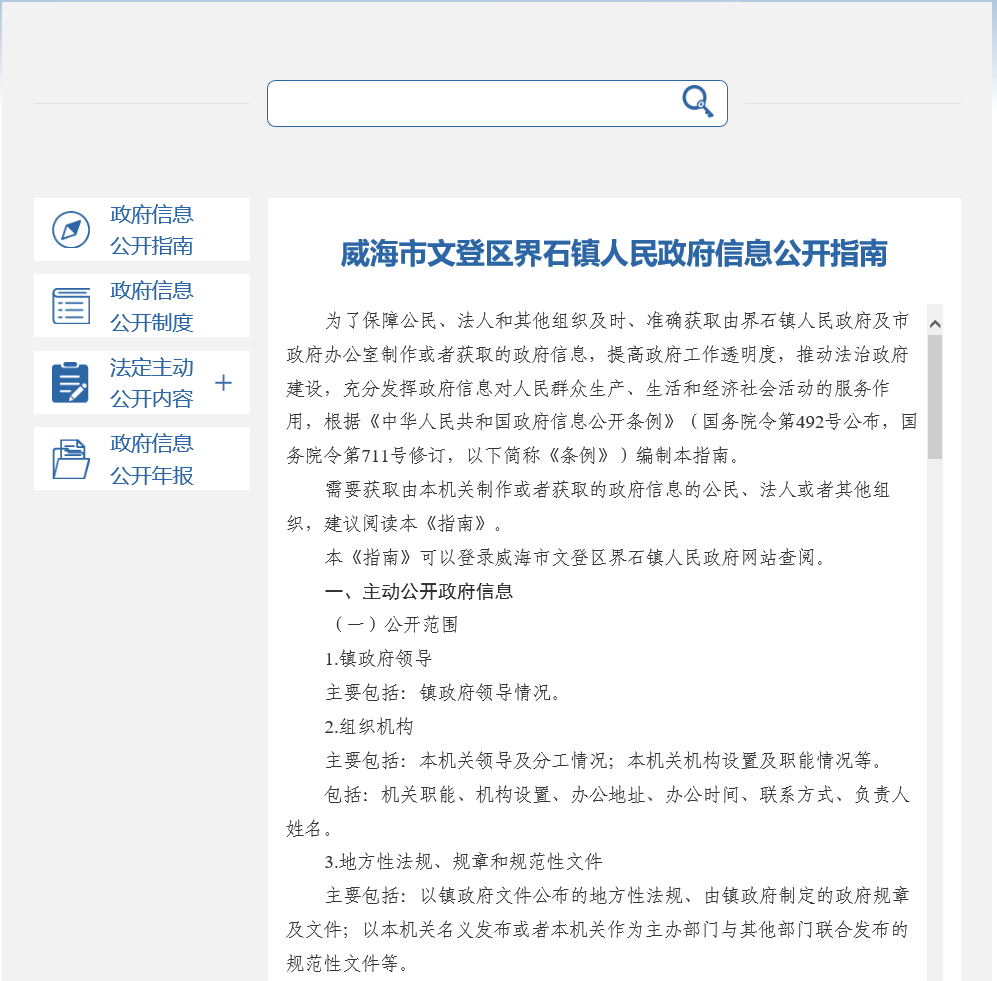
Task: Click the heading 一、主动公开政府信息
Action: (x=419, y=591)
